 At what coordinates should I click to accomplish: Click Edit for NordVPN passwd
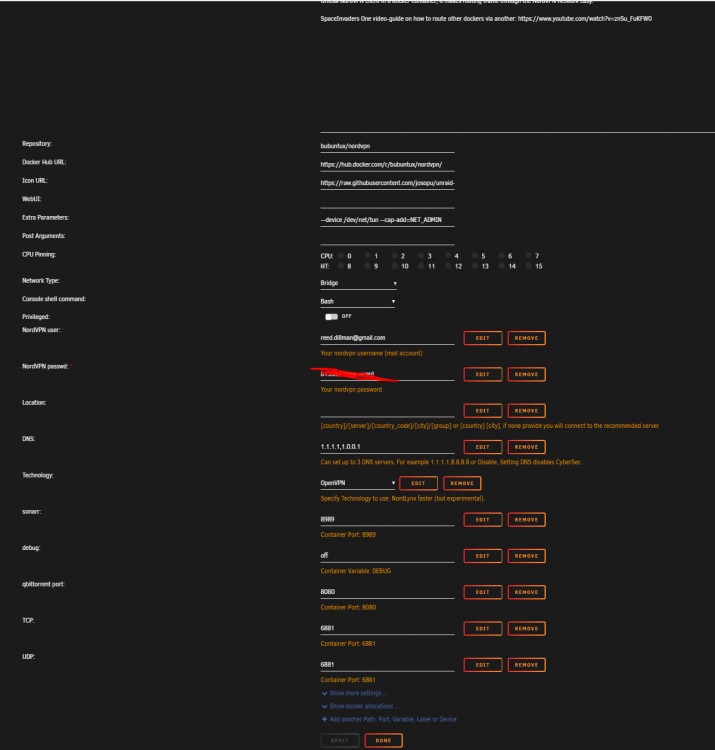[483, 375]
